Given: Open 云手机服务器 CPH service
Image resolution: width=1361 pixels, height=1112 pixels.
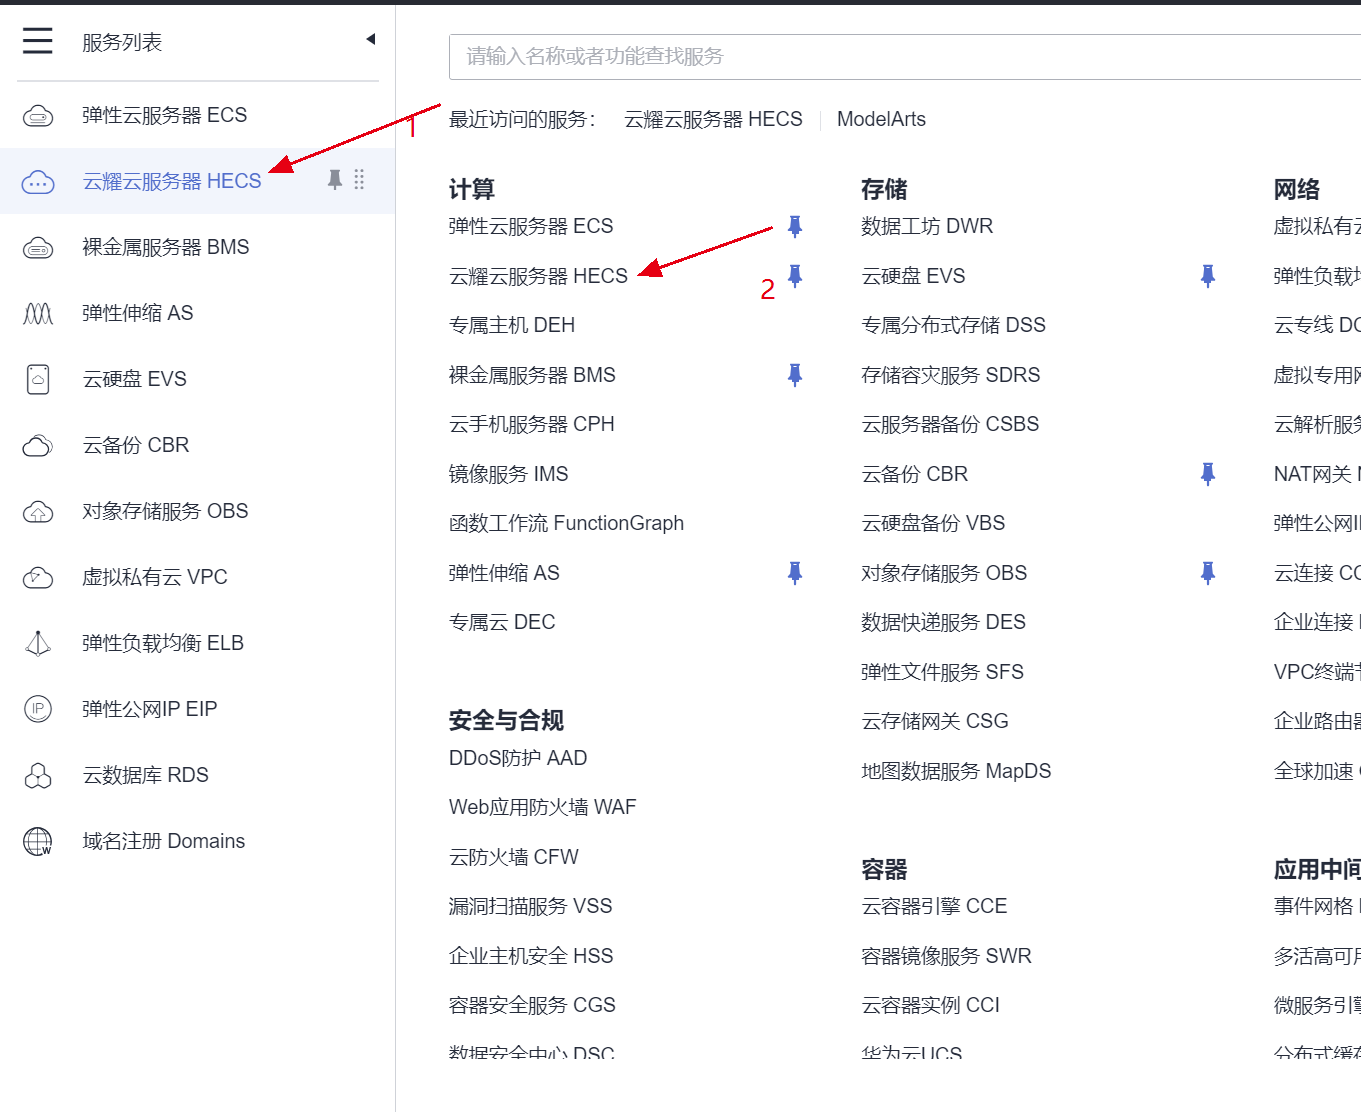Looking at the screenshot, I should pyautogui.click(x=532, y=424).
